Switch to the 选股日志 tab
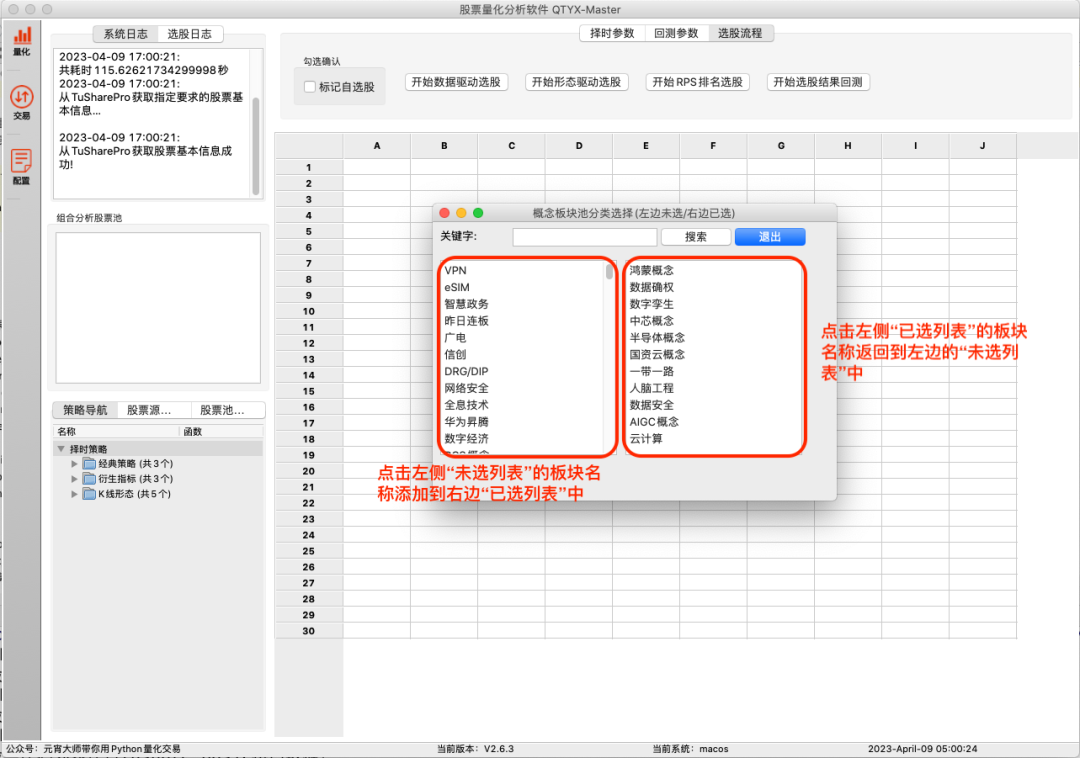The width and height of the screenshot is (1080, 758). (189, 34)
